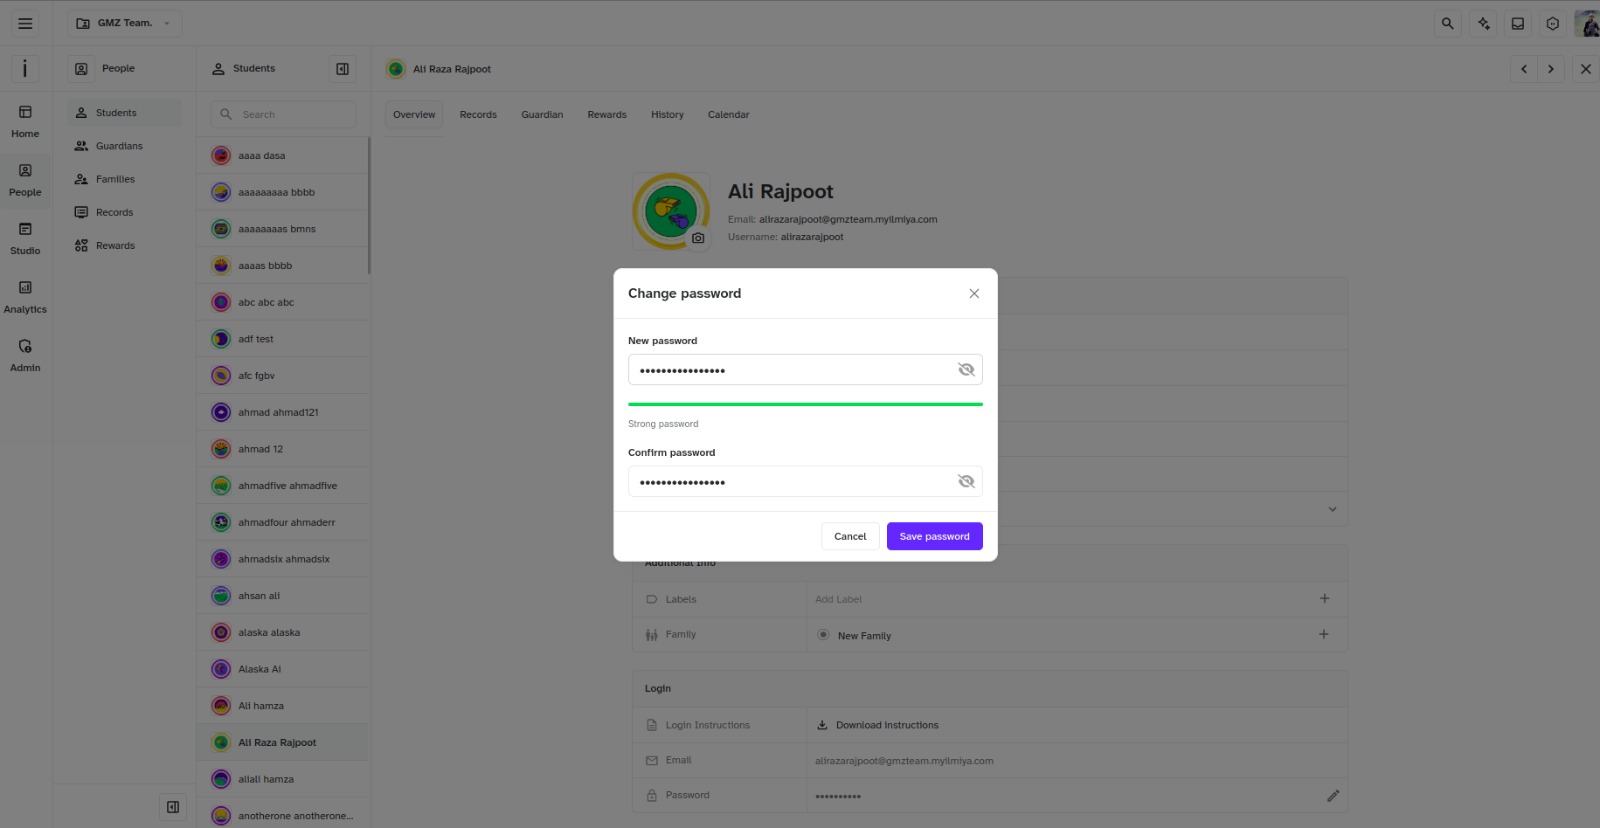This screenshot has height=828, width=1600.
Task: Click the students list scrollbar
Action: pyautogui.click(x=369, y=206)
